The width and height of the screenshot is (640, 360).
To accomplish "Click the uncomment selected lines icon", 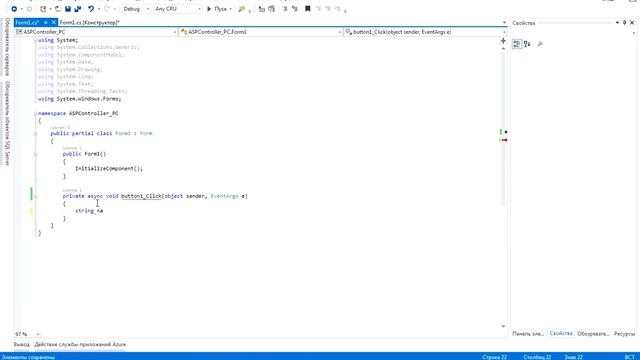I will 295,9.
